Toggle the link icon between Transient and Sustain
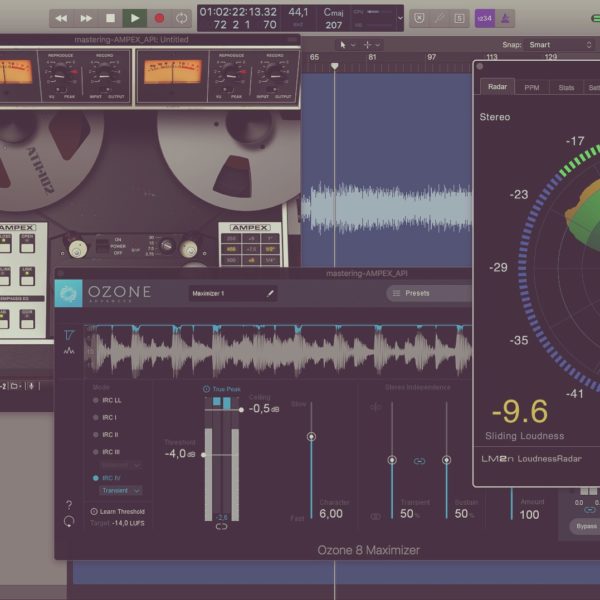The height and width of the screenshot is (600, 600). pyautogui.click(x=419, y=461)
